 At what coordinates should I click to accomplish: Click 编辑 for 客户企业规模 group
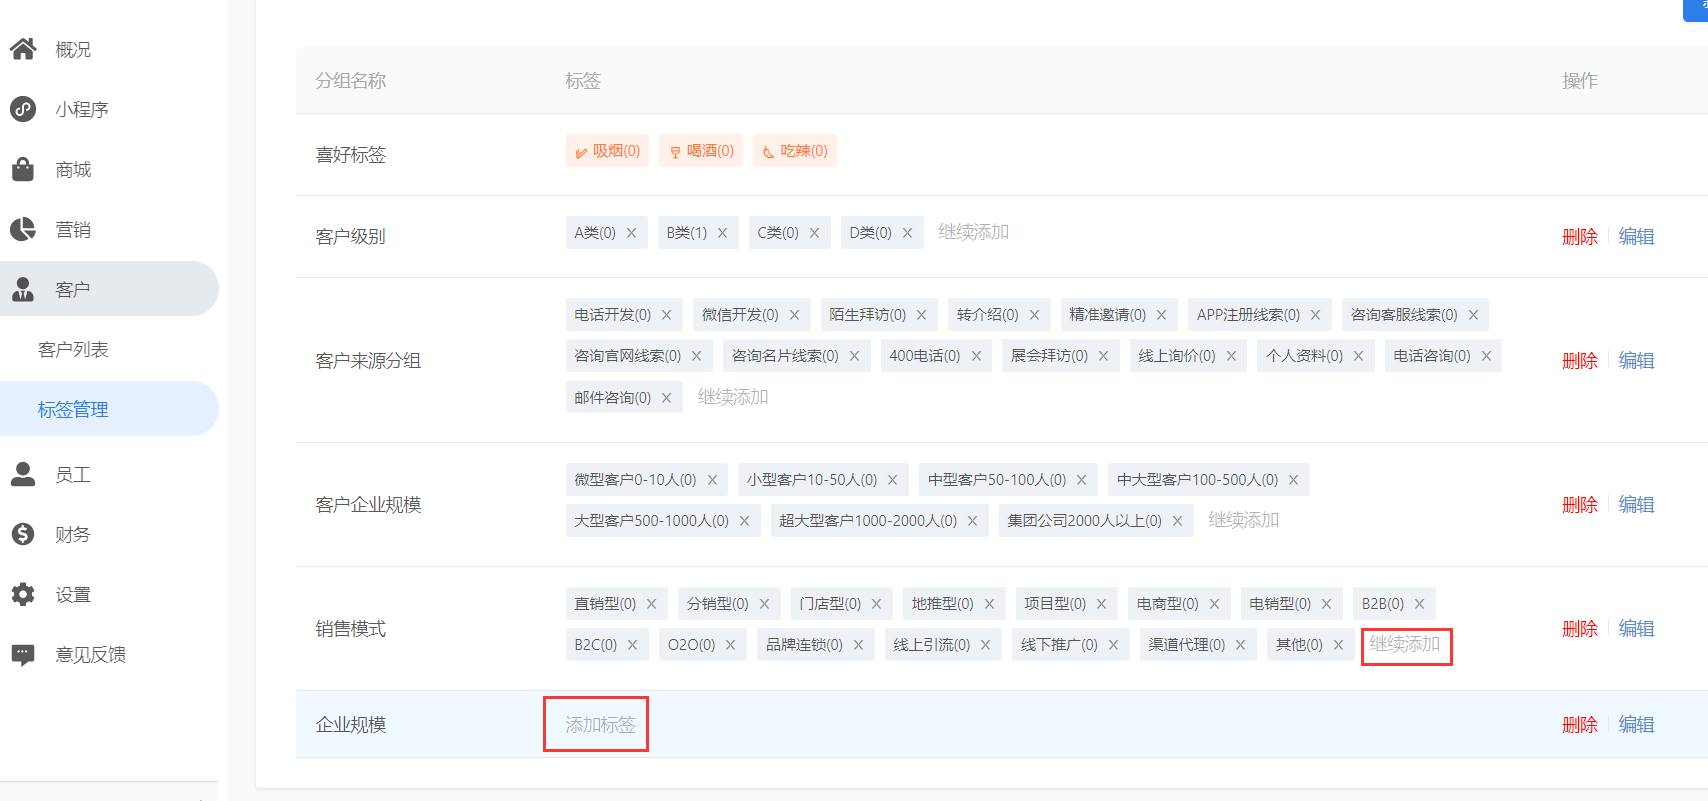point(1637,505)
